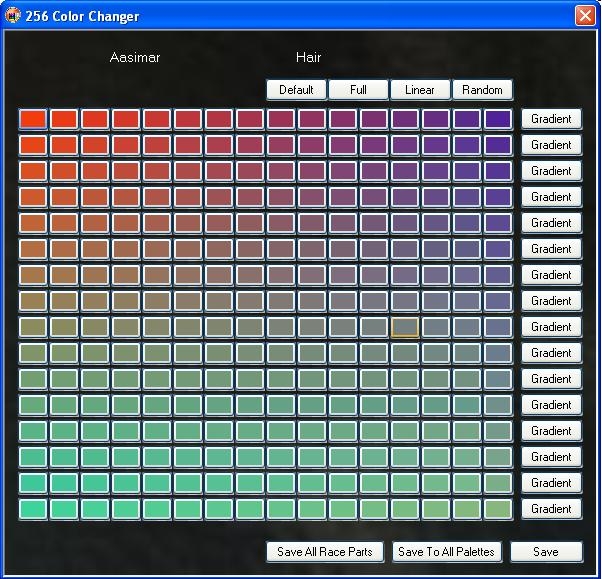Generate colors with the Random button
The image size is (602, 579).
click(x=482, y=90)
